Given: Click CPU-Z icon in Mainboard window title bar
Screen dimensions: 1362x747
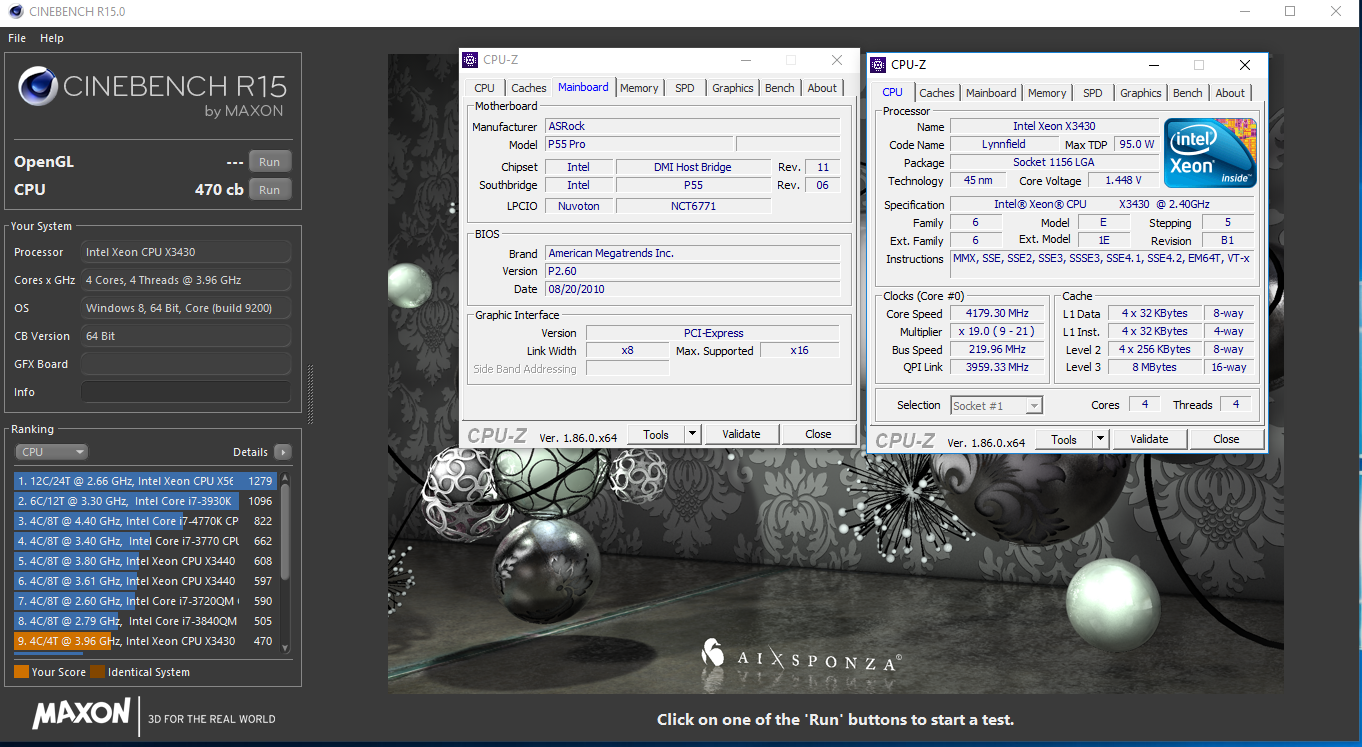Looking at the screenshot, I should (471, 60).
